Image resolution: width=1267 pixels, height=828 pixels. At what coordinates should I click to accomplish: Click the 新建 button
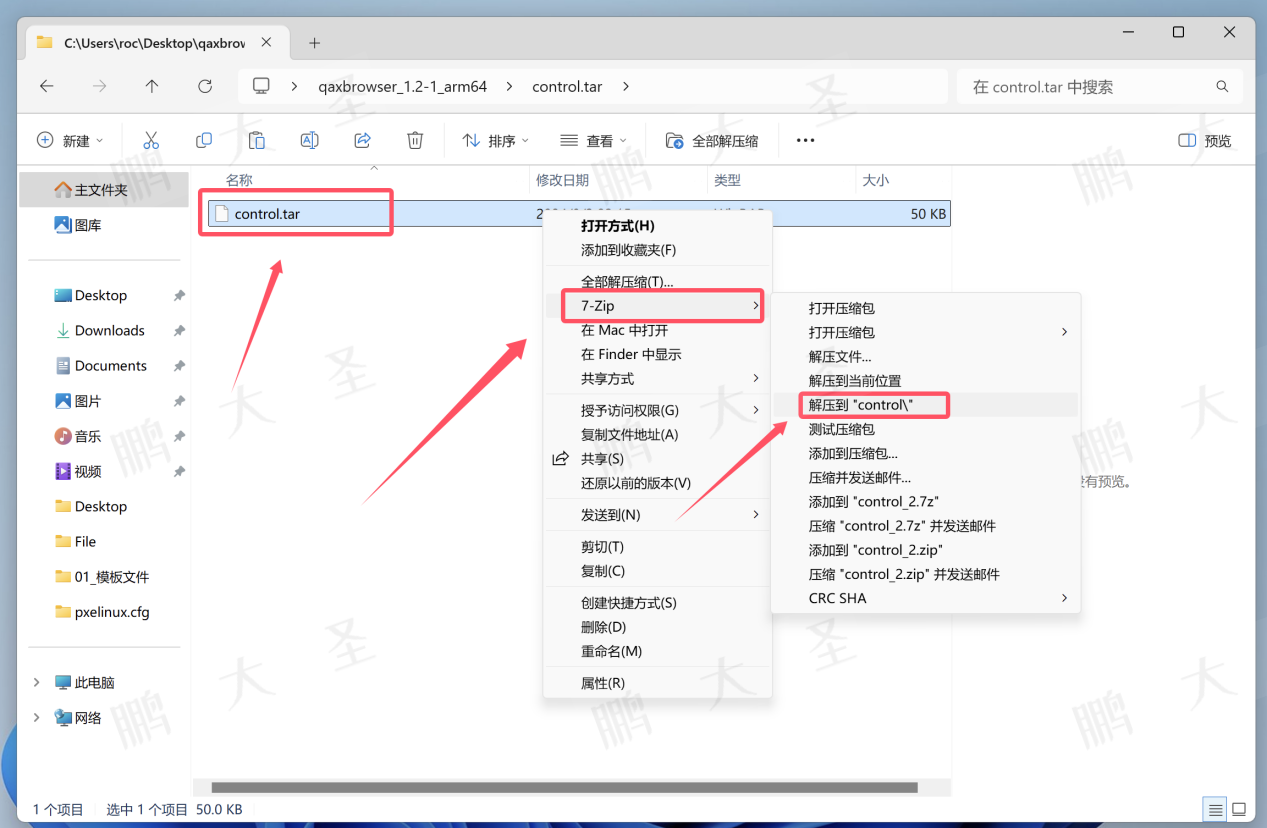tap(70, 141)
